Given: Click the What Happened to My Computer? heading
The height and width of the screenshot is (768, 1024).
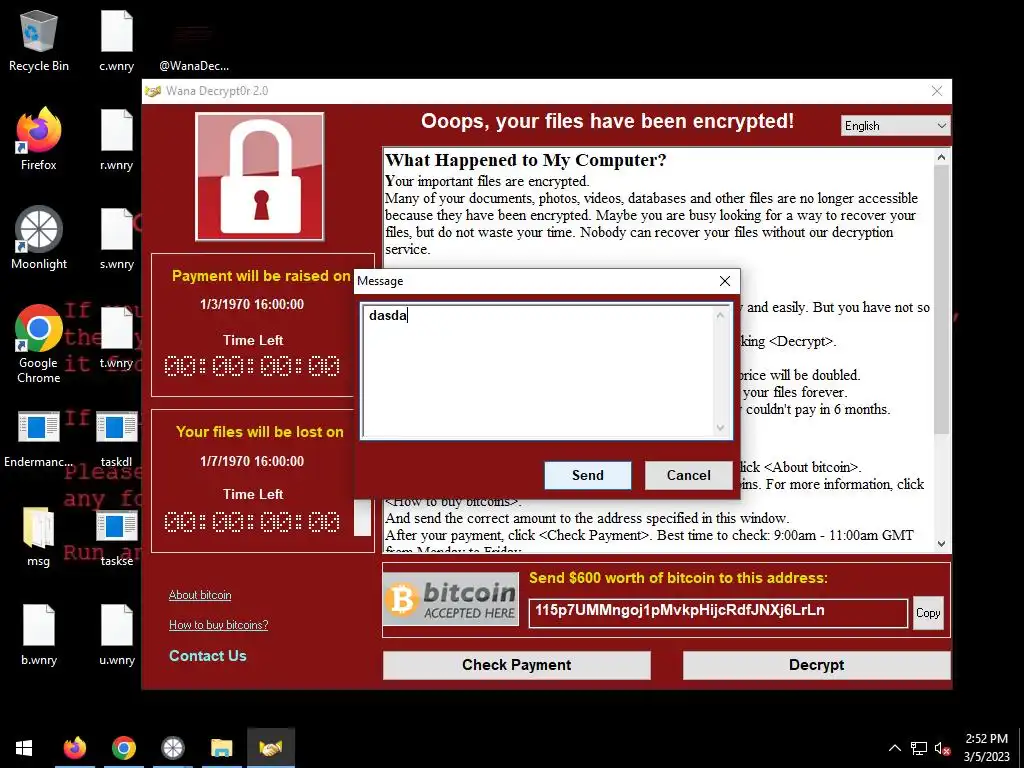Looking at the screenshot, I should [x=526, y=160].
